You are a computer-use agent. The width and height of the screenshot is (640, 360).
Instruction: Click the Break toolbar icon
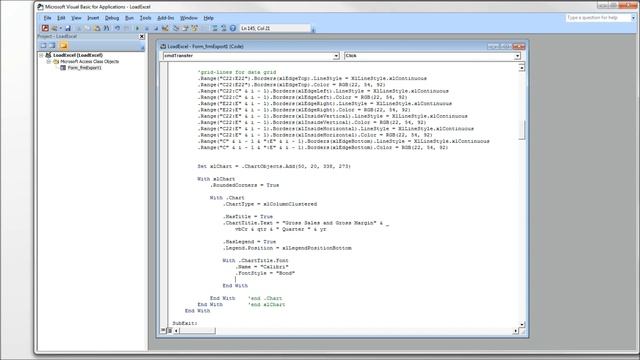pyautogui.click(x=147, y=28)
